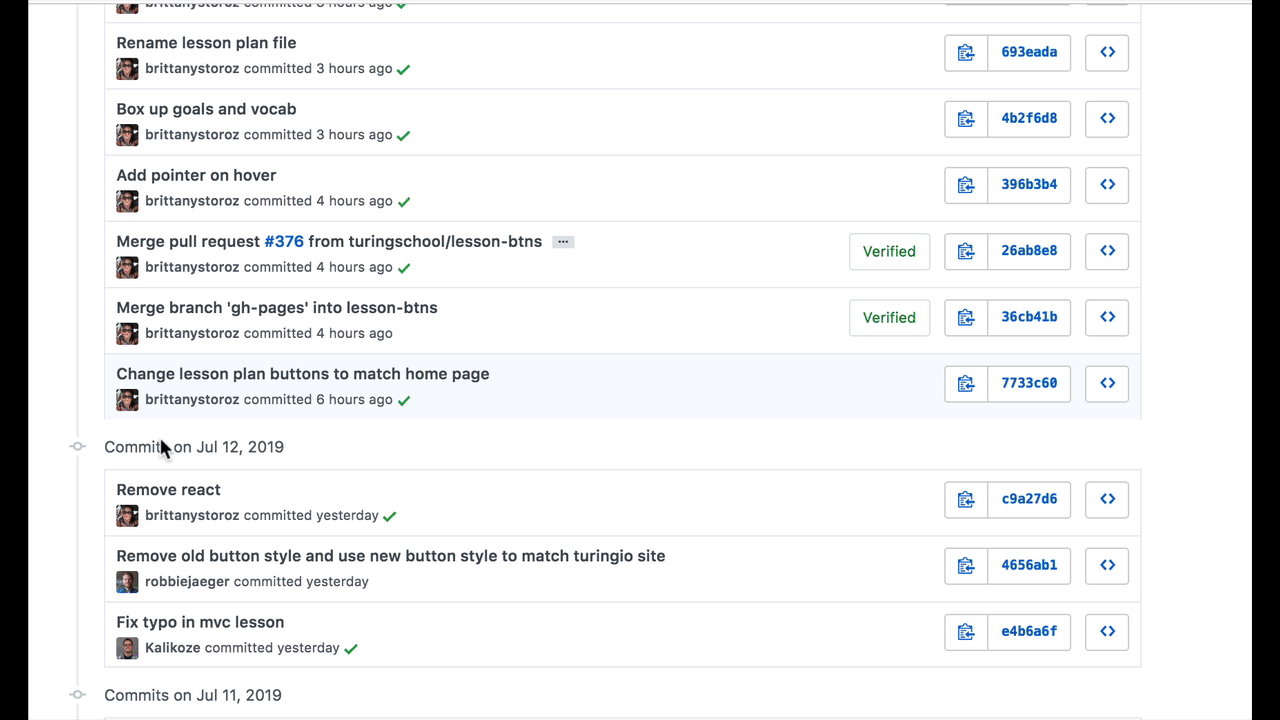Open commit hash e4b6a6f
1280x720 pixels.
coord(1029,632)
